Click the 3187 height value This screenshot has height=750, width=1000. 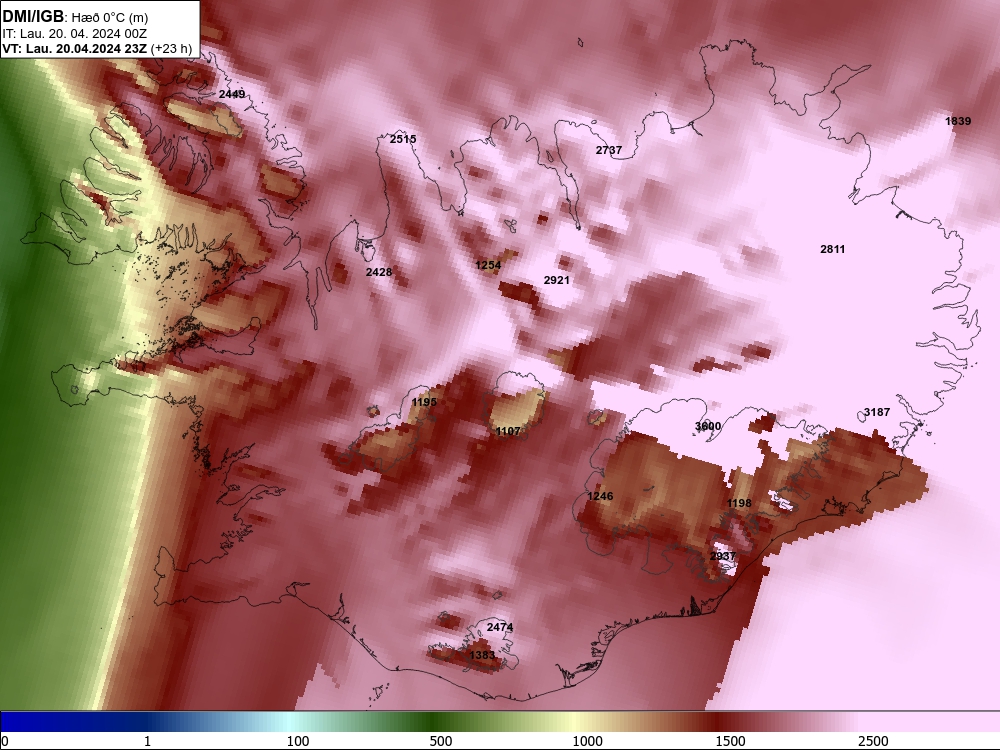877,412
